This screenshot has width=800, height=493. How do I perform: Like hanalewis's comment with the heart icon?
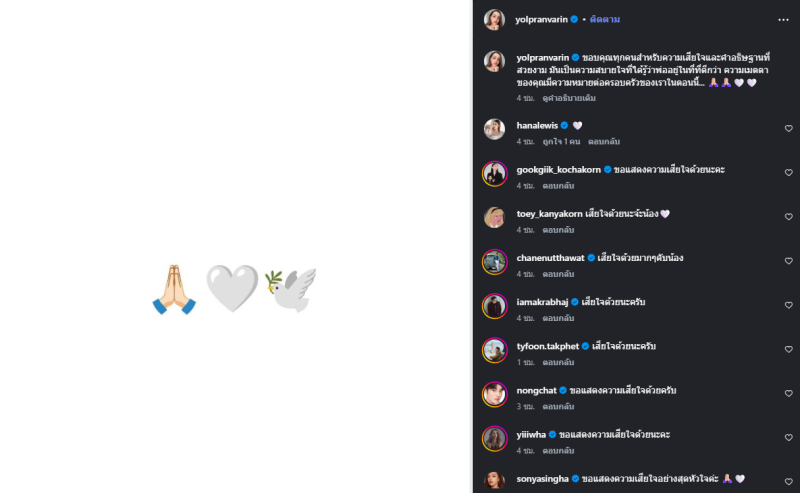pyautogui.click(x=788, y=129)
